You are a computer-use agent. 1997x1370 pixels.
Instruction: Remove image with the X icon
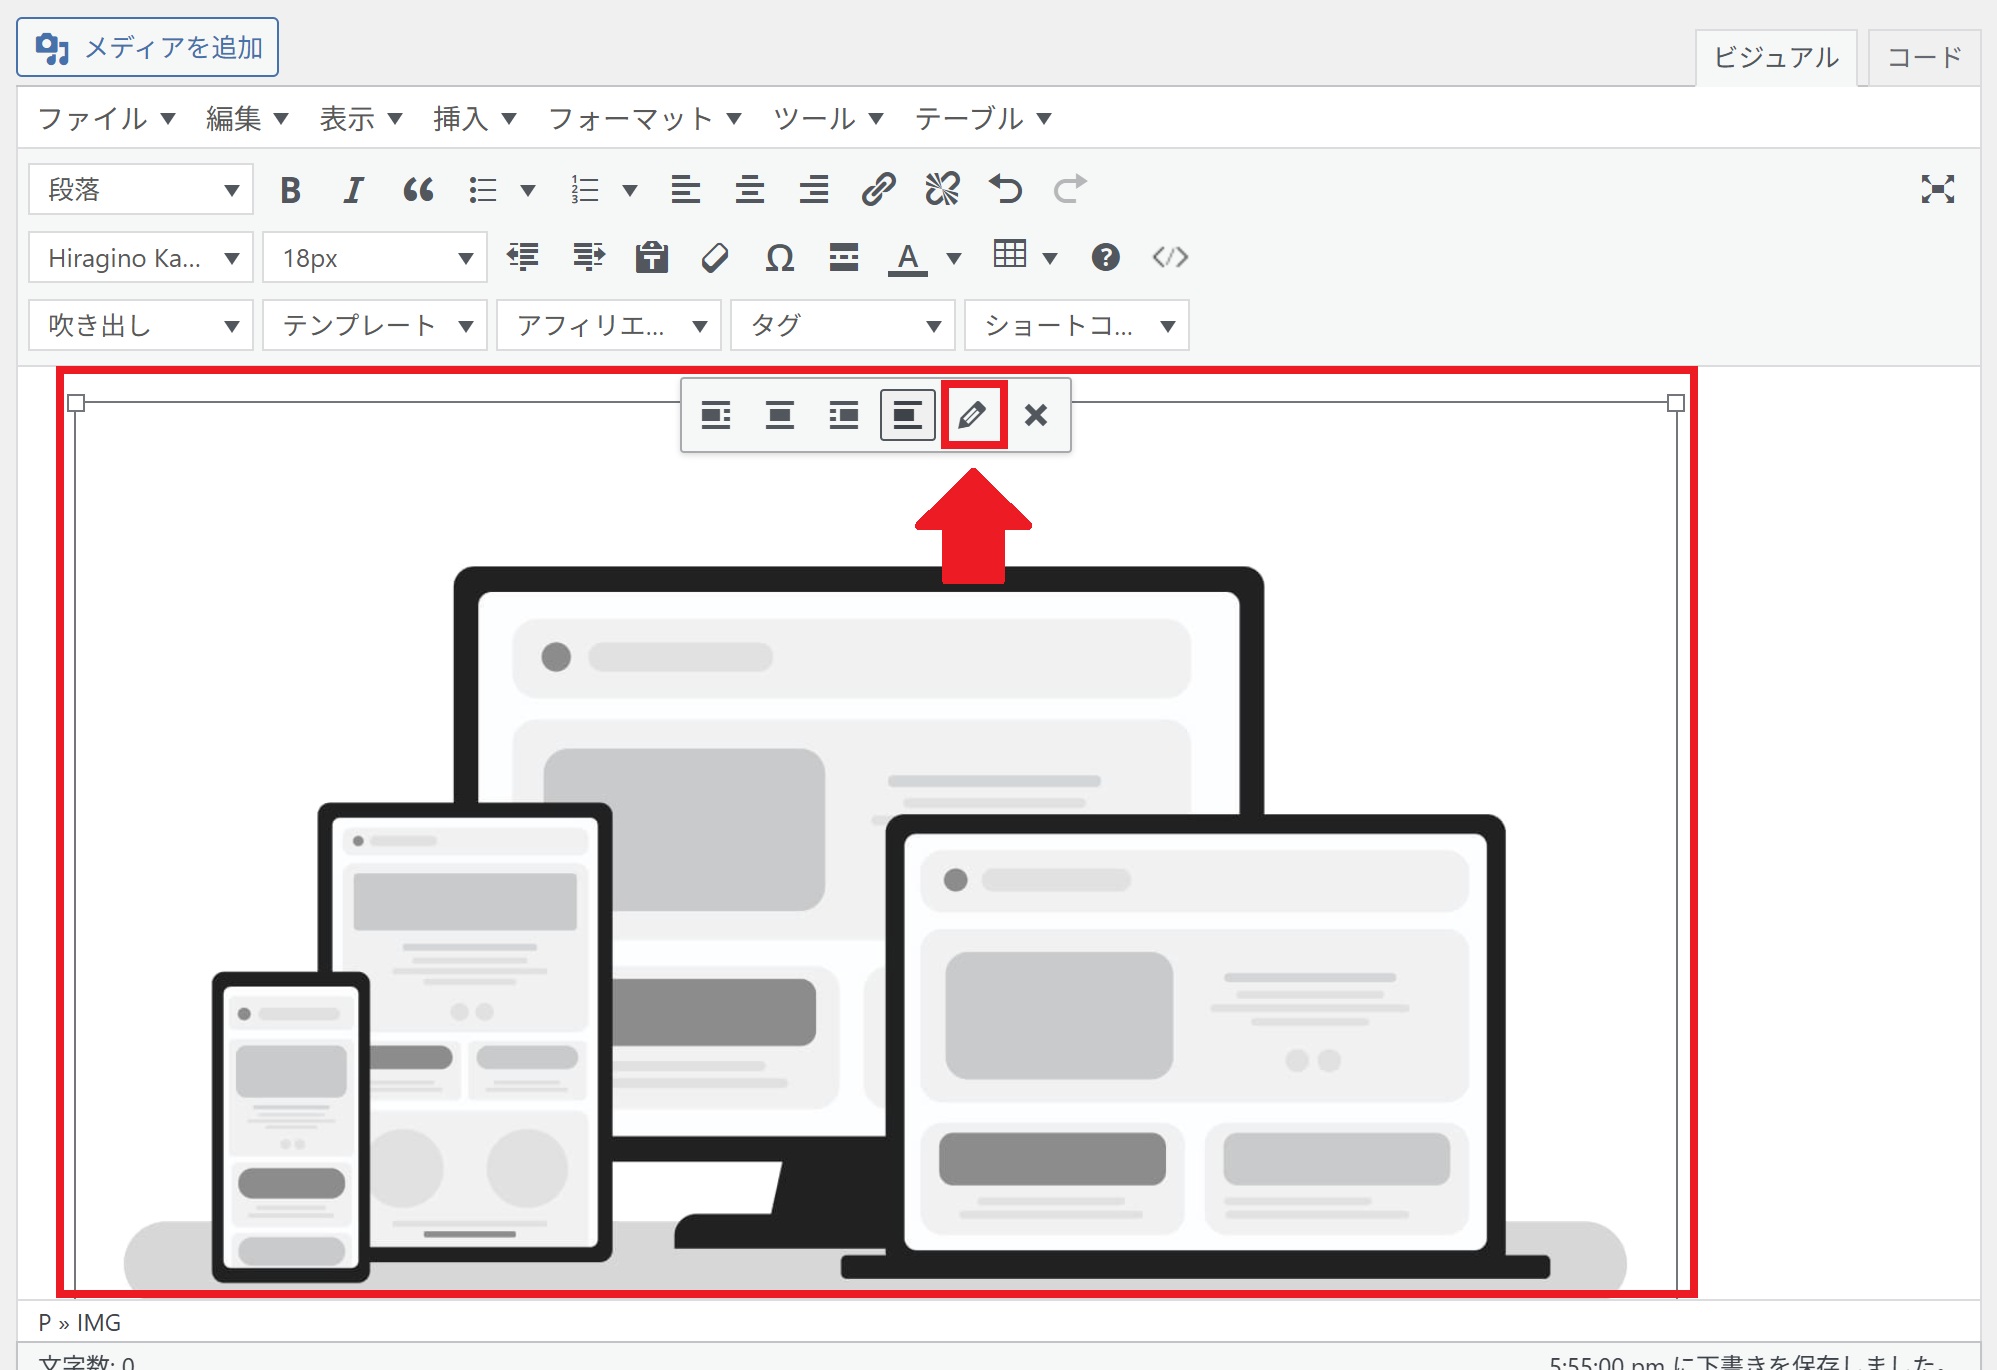[1036, 415]
